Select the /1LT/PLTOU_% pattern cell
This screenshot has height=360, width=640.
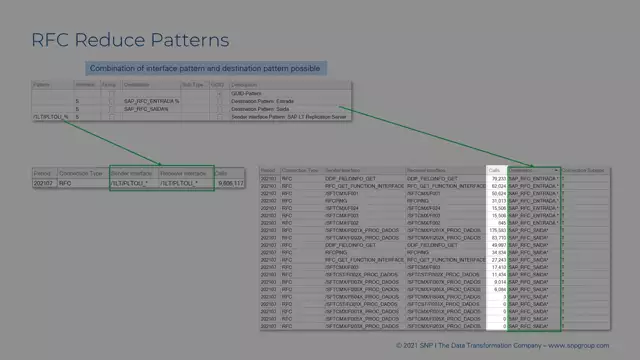coord(52,117)
